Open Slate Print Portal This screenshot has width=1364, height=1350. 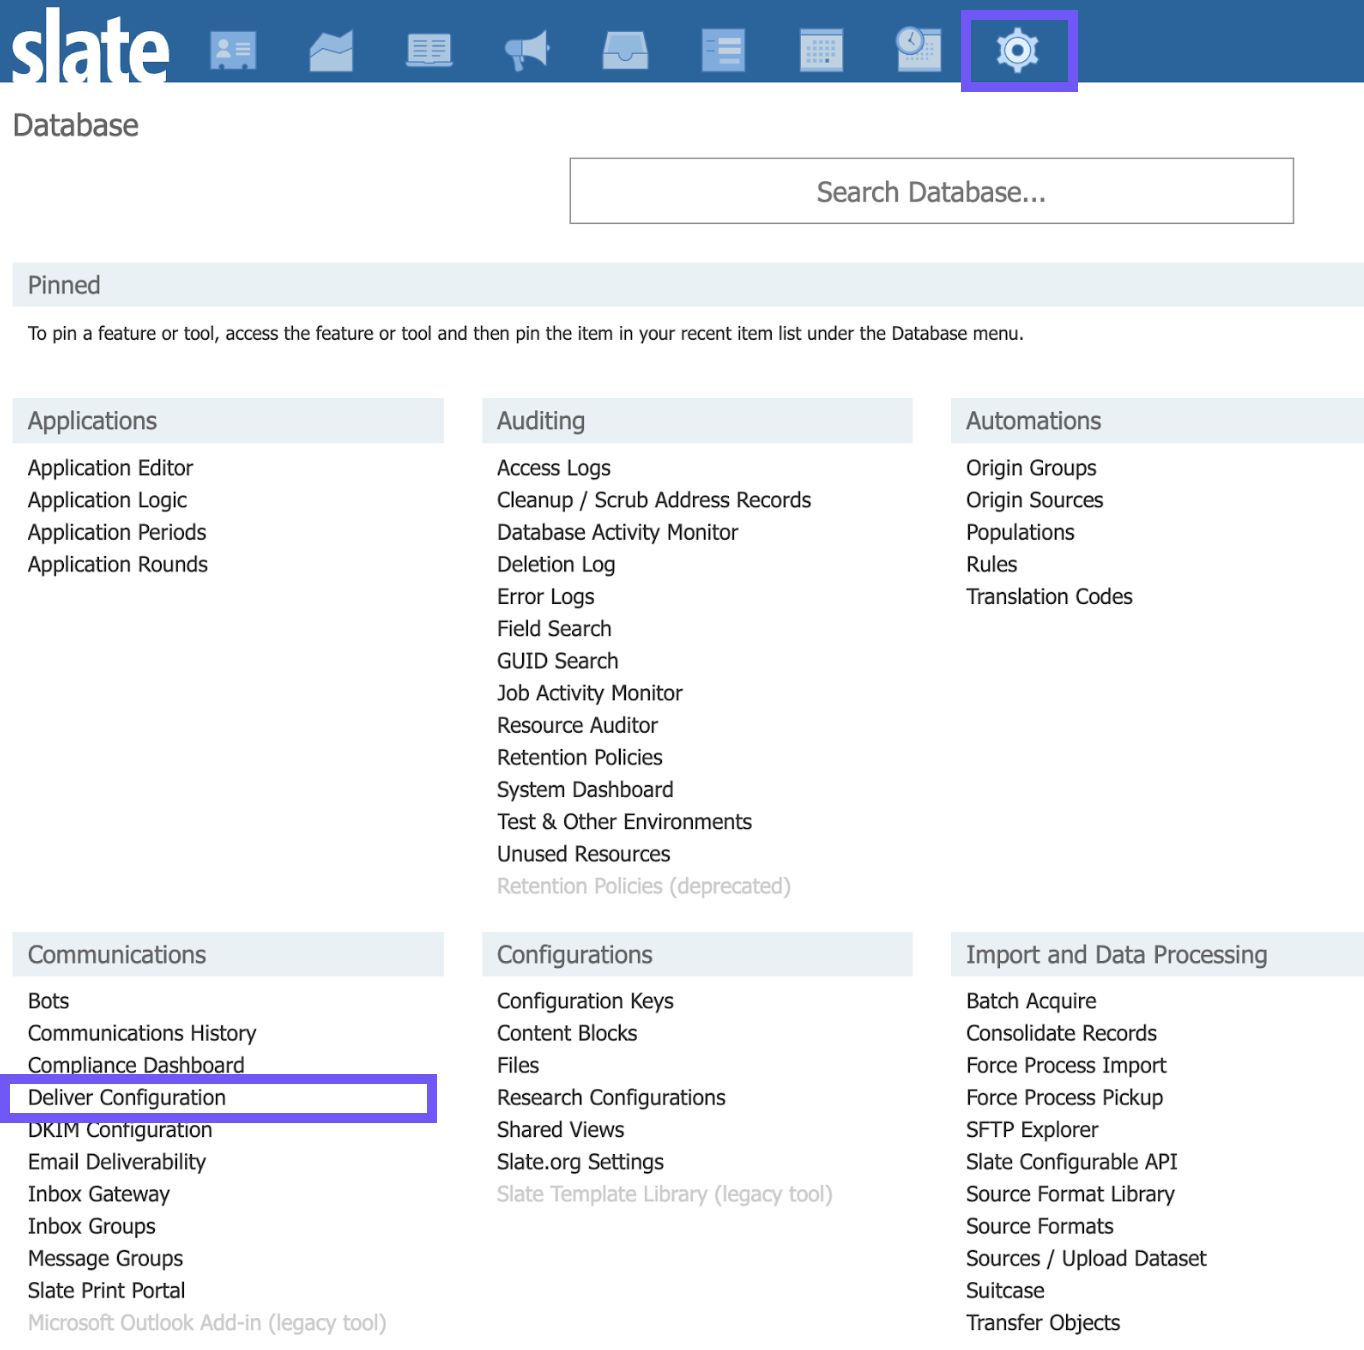(x=107, y=1291)
